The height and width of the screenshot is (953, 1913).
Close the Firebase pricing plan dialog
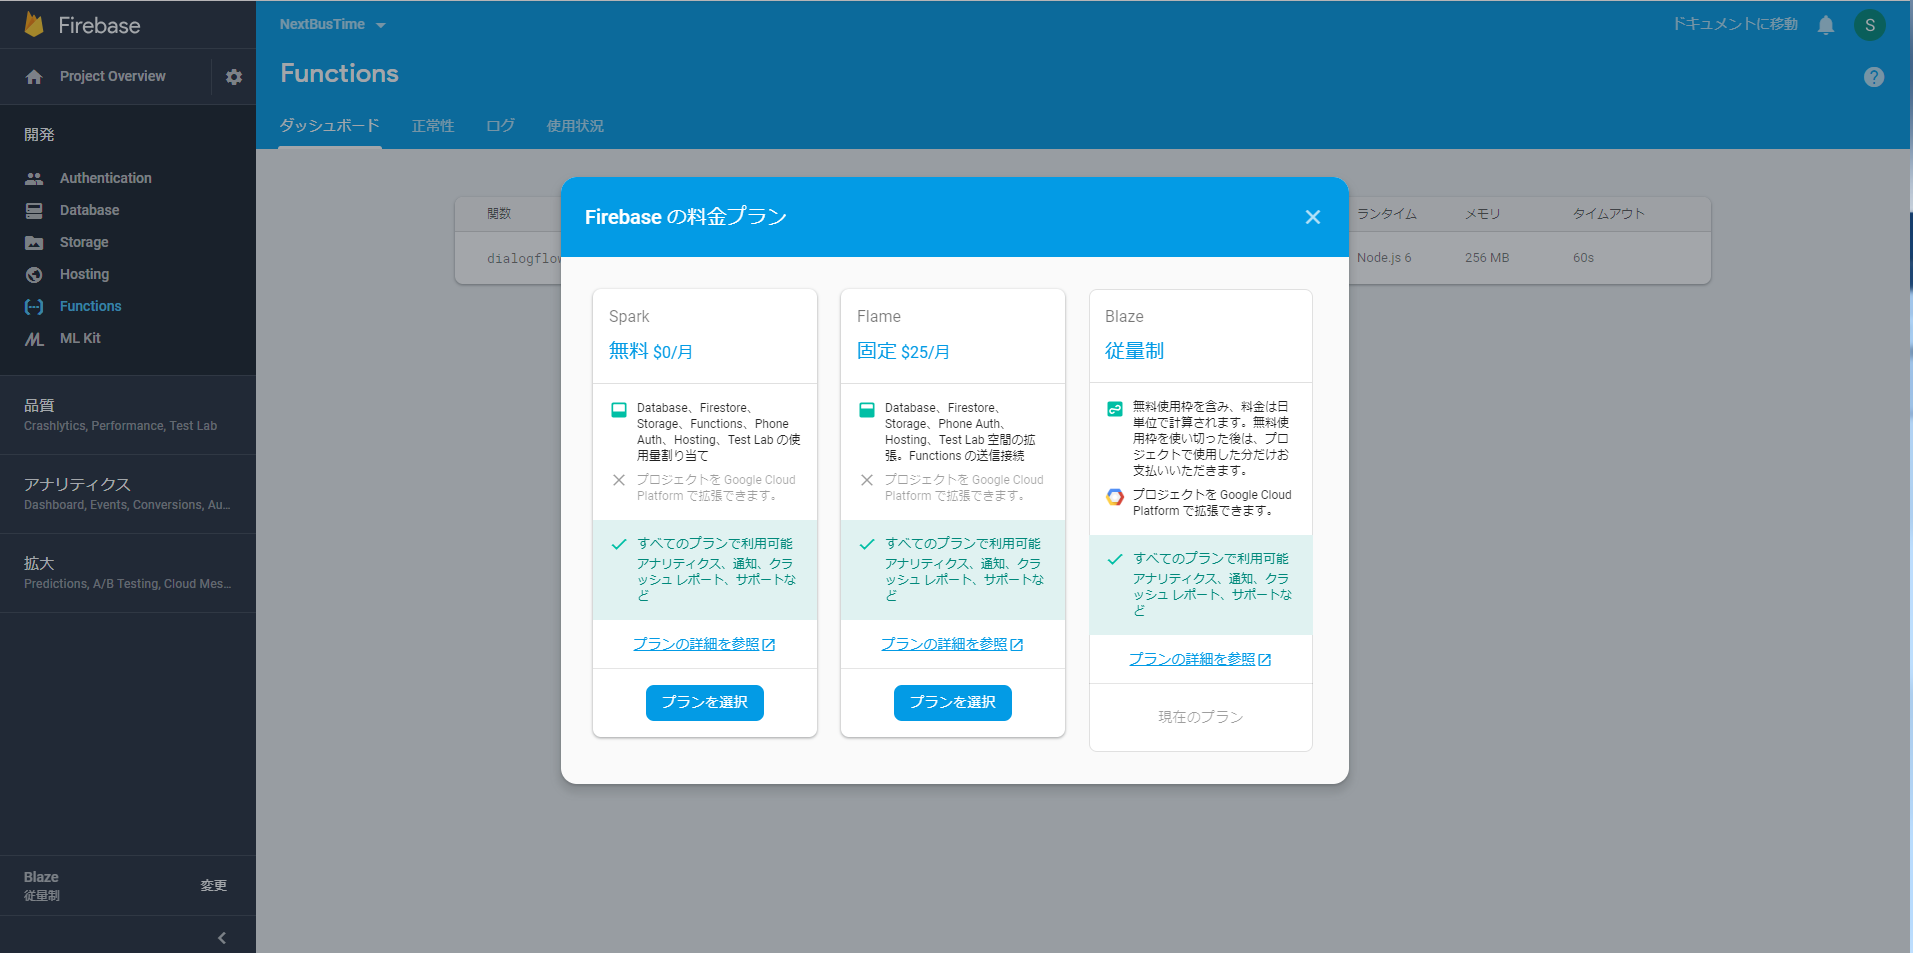pos(1313,217)
